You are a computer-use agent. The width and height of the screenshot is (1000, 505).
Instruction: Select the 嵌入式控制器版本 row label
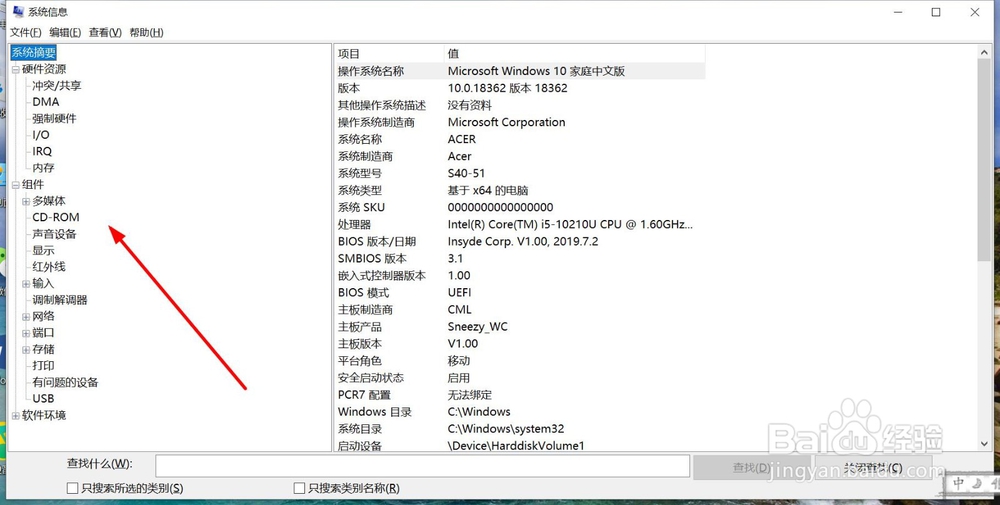381,275
